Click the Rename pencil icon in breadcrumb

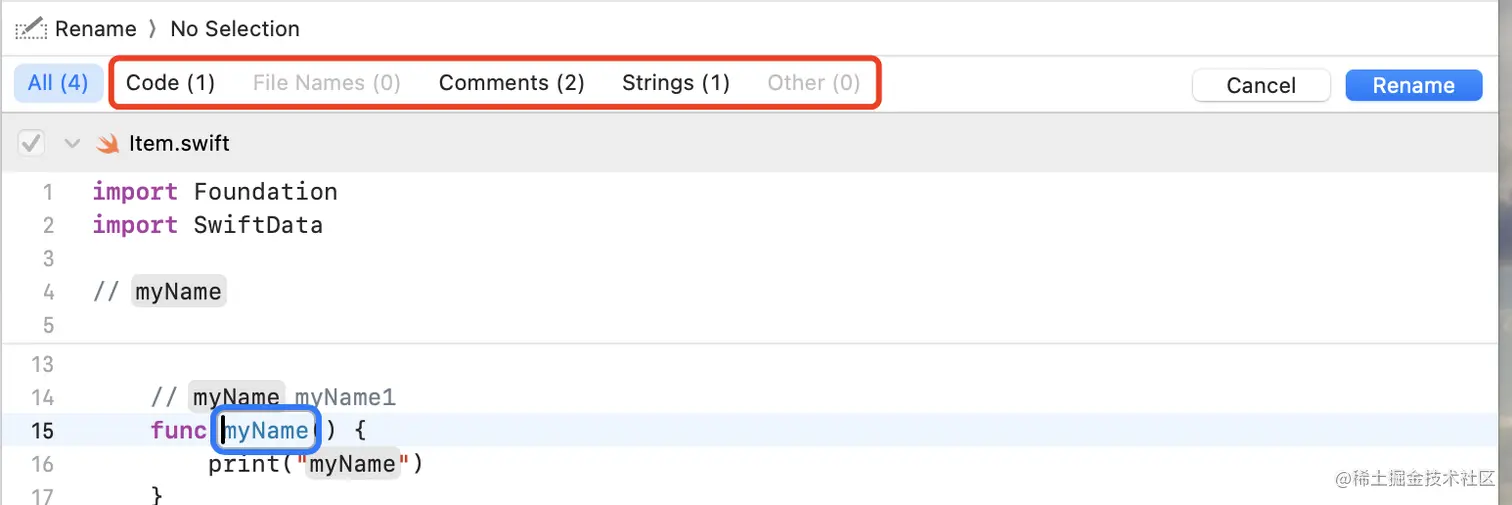(x=31, y=28)
